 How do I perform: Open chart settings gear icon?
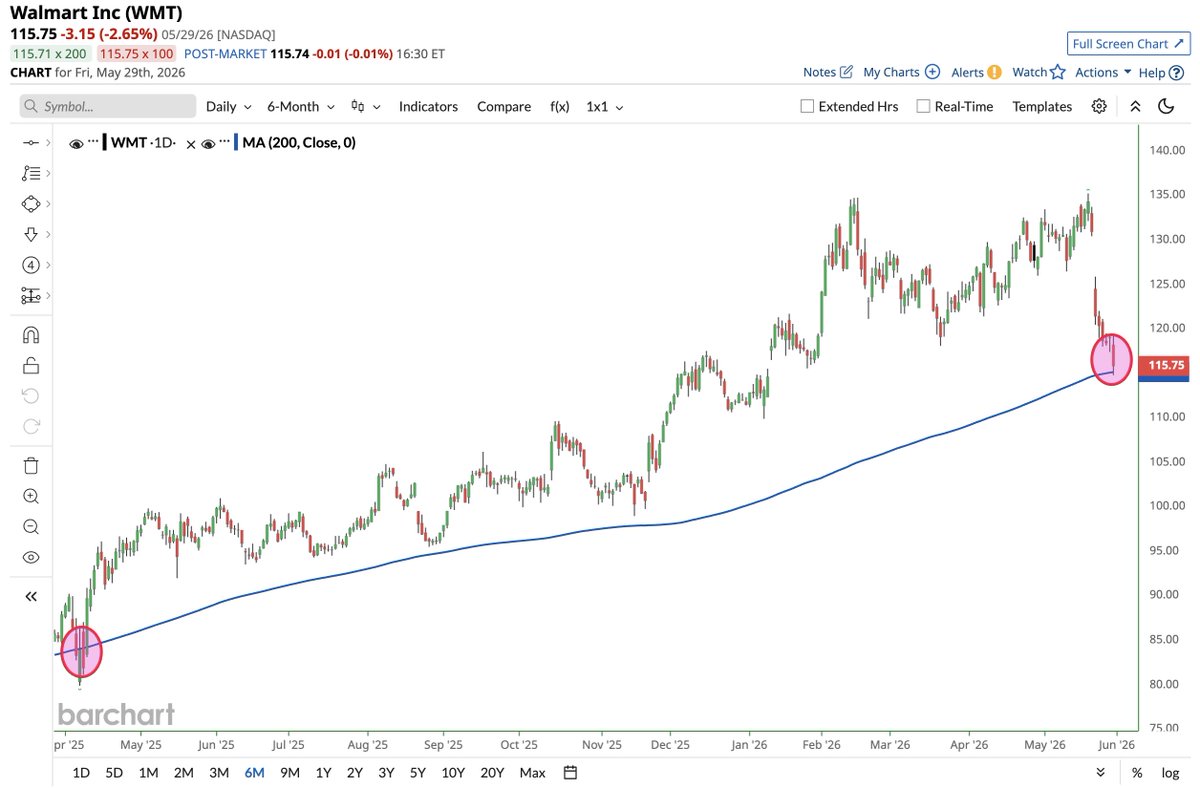(x=1099, y=106)
